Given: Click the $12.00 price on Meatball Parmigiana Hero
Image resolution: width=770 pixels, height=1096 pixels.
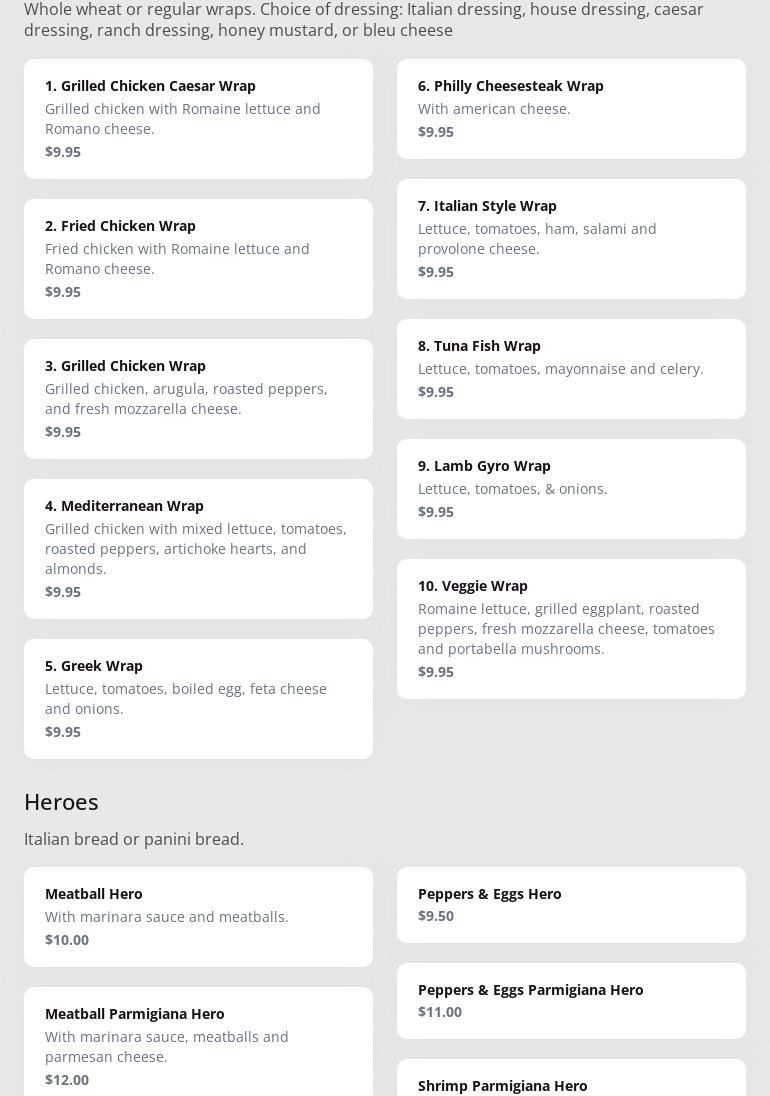Looking at the screenshot, I should 67,1080.
